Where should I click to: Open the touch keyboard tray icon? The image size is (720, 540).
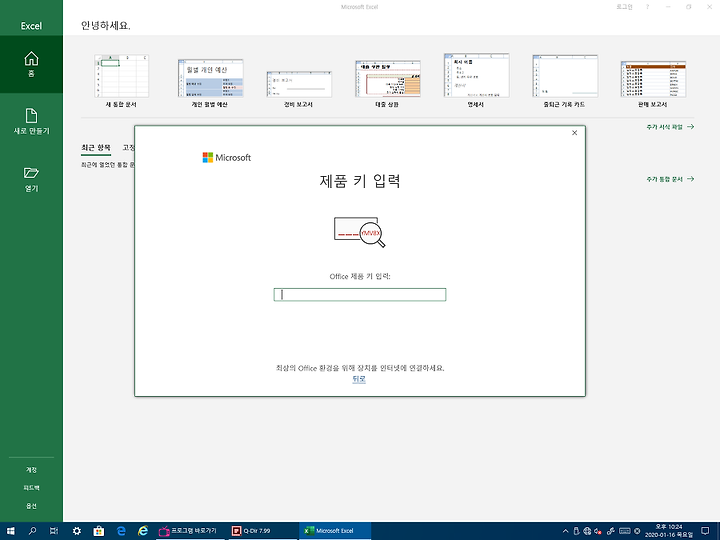624,531
